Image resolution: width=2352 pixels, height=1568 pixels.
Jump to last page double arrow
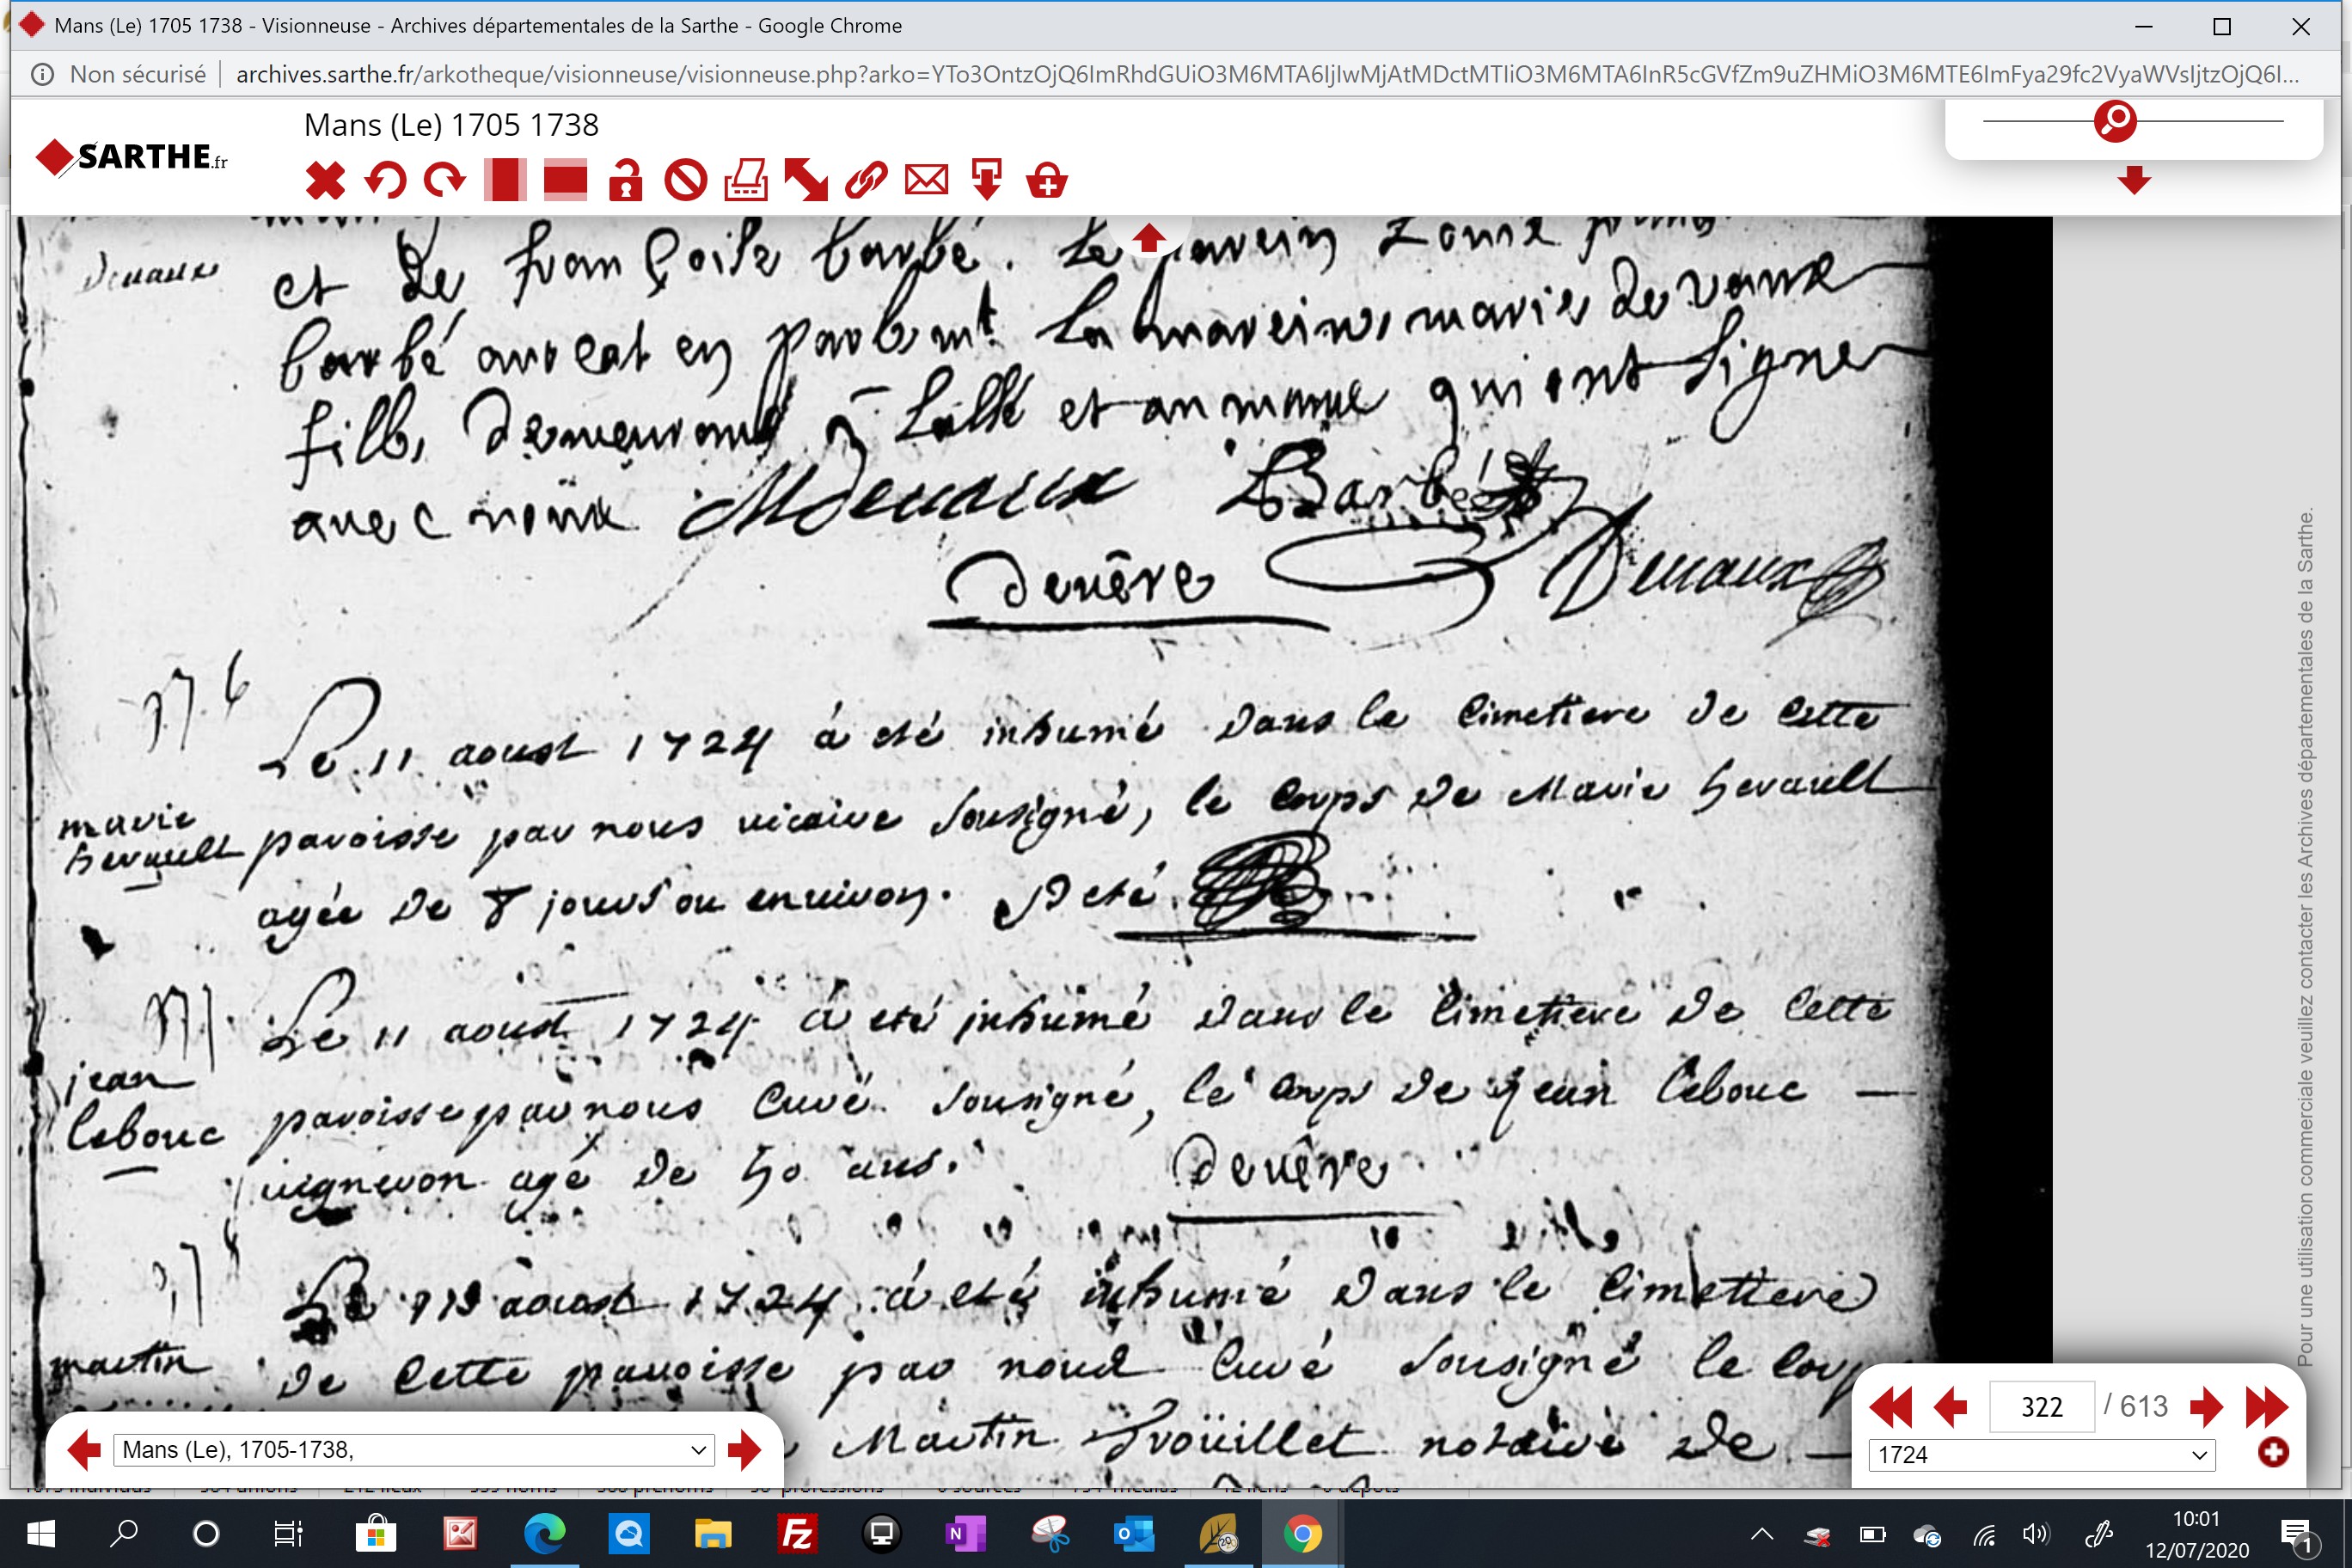point(2266,1407)
